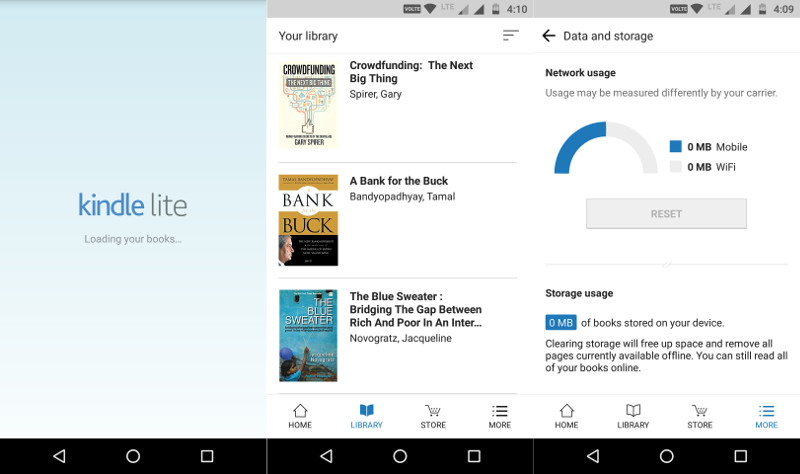Tap the 4:09 clock in status bar

pyautogui.click(x=783, y=9)
